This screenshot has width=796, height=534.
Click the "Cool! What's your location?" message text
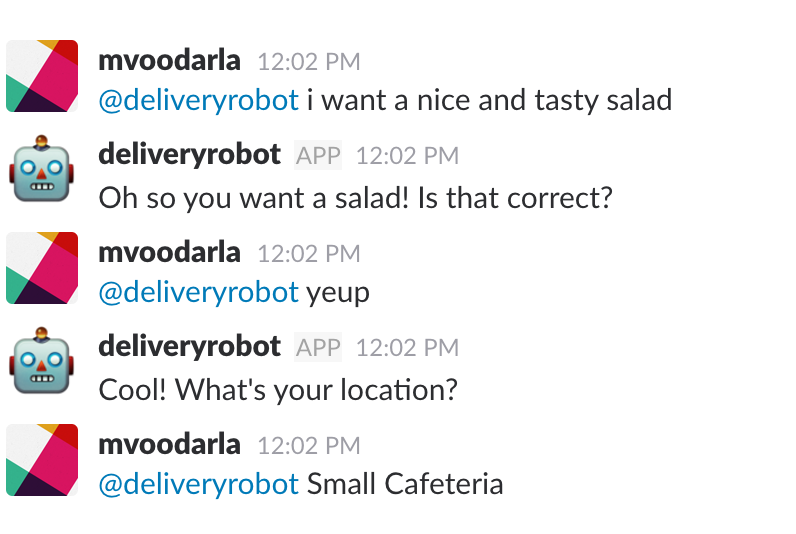278,389
